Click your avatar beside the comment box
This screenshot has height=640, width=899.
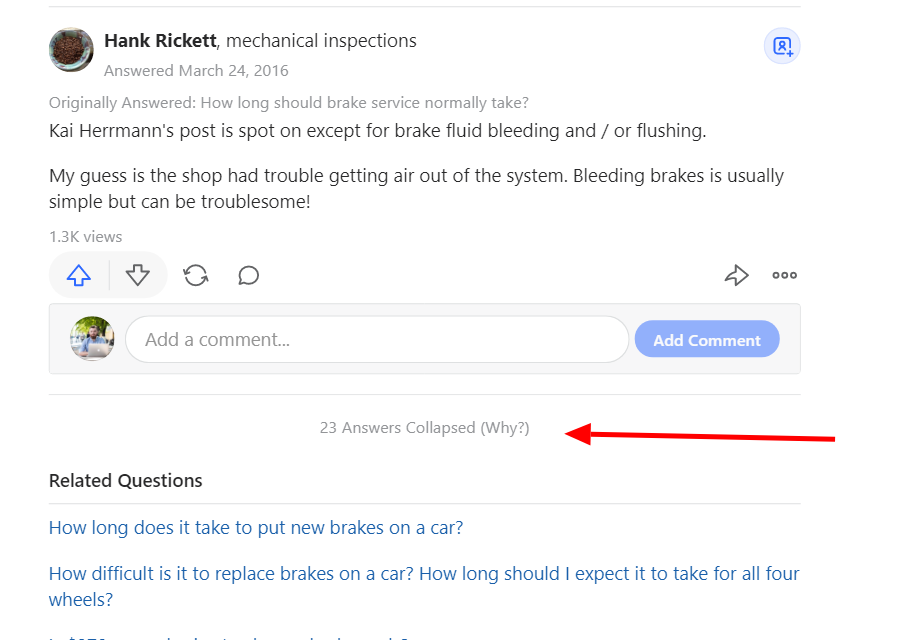[92, 340]
